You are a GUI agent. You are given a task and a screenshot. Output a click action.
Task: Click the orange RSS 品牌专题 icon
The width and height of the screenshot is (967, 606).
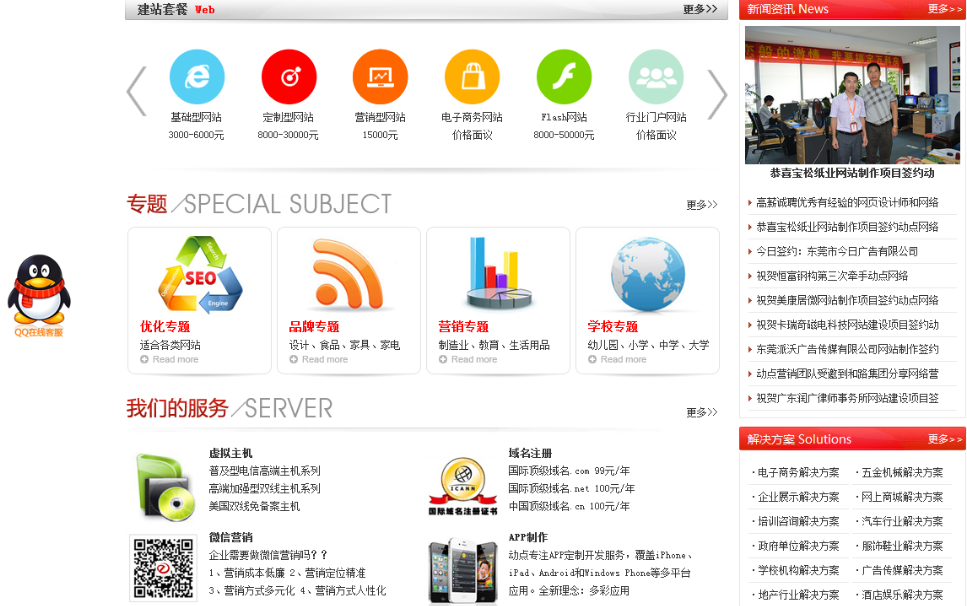point(348,274)
